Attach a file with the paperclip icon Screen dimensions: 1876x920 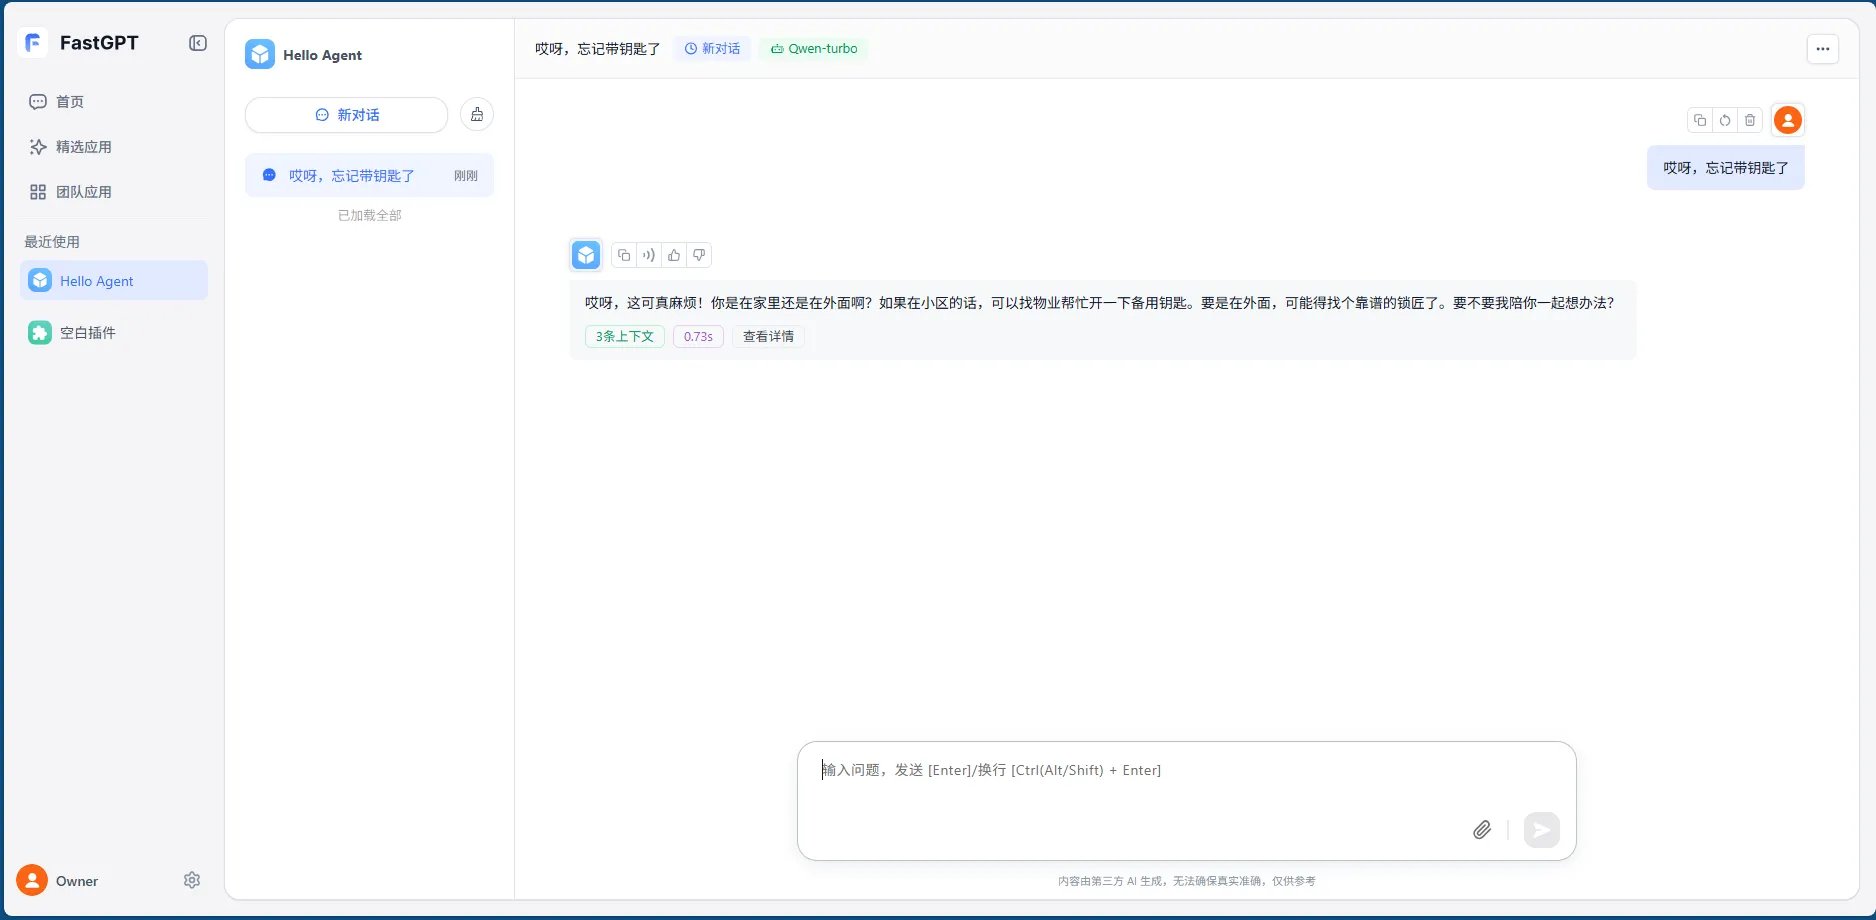coord(1482,830)
